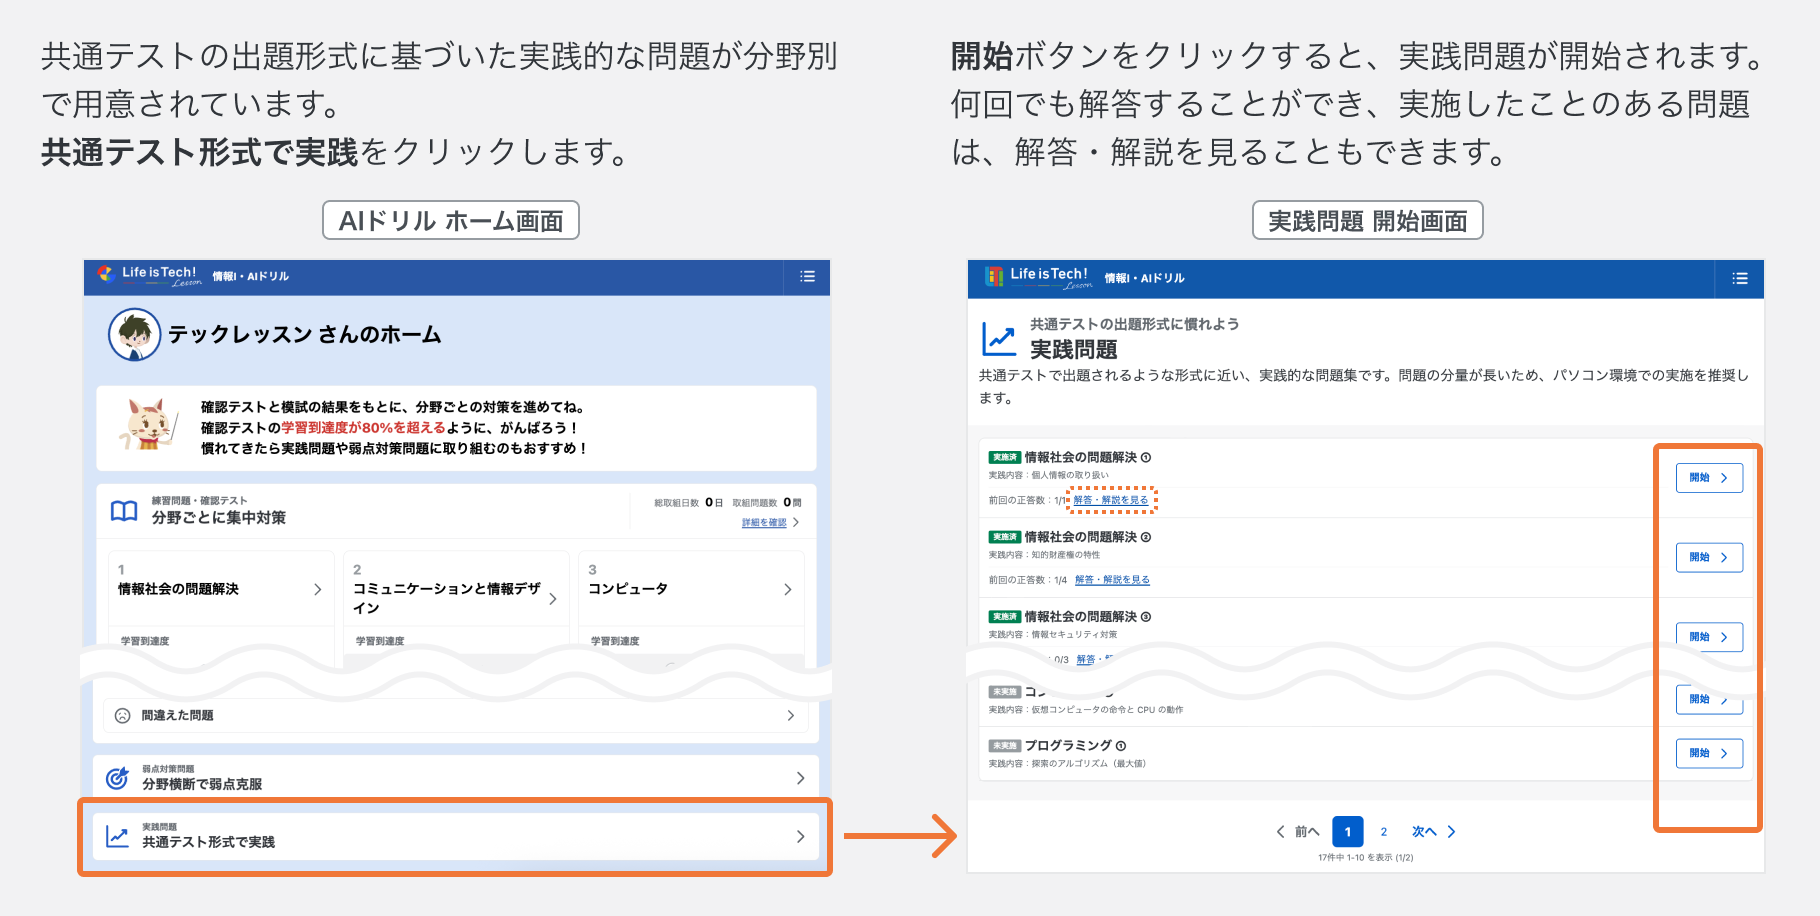1820x916 pixels.
Task: Expand the コンピュータ card chevron
Action: click(788, 590)
